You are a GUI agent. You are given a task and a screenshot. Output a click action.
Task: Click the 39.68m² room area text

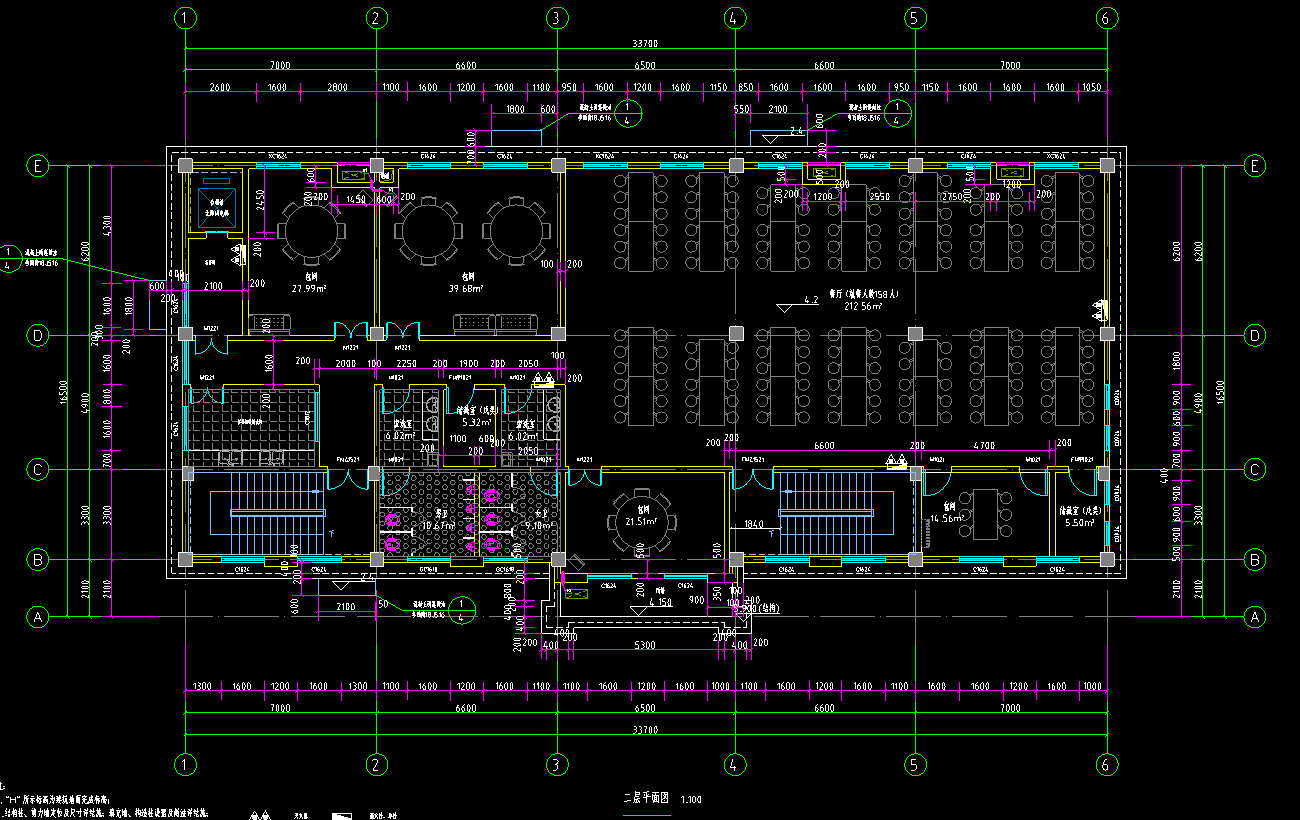466,289
